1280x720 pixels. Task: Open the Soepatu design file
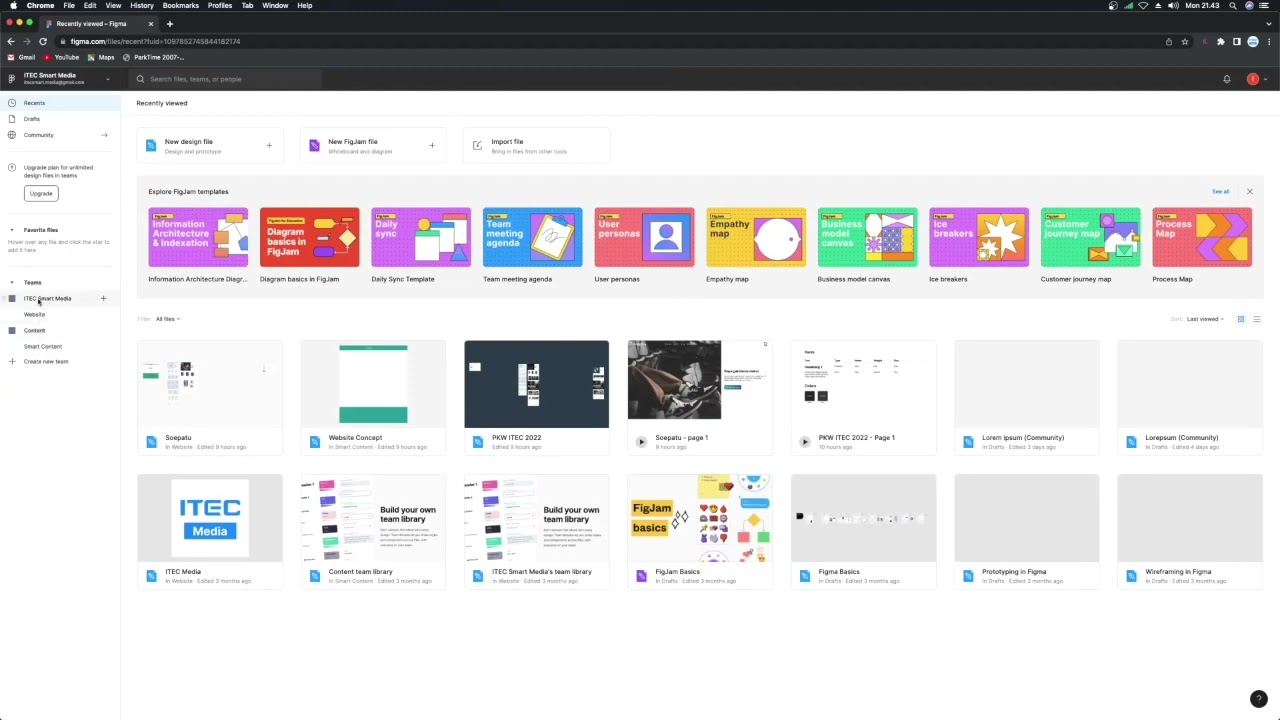click(x=210, y=397)
